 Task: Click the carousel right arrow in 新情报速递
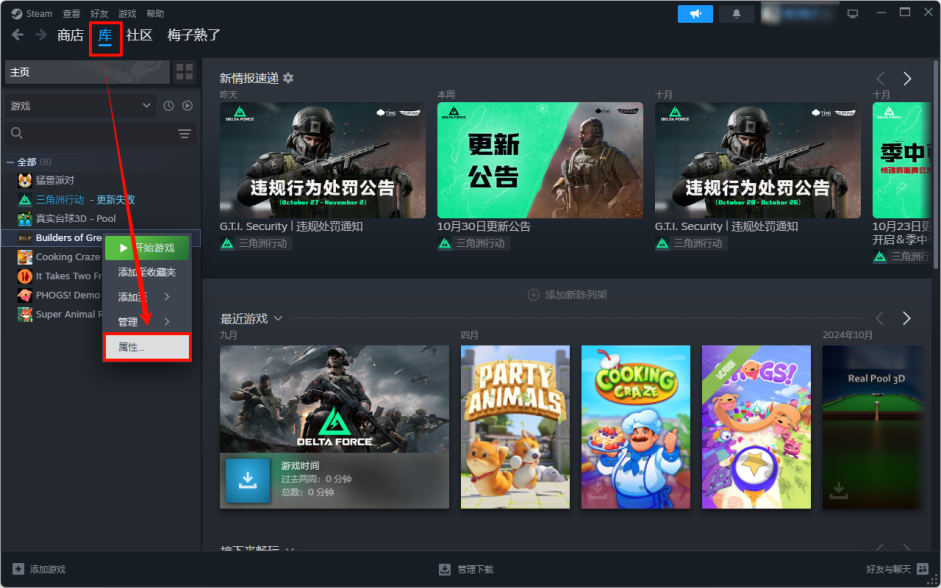tap(907, 78)
